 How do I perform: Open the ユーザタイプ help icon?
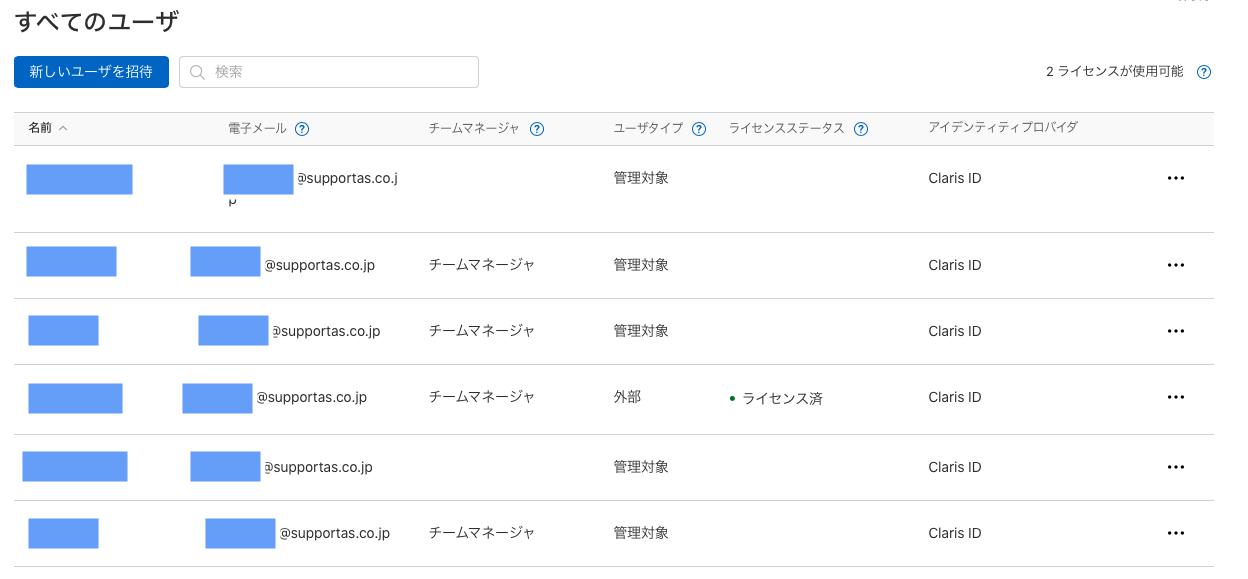click(x=699, y=129)
